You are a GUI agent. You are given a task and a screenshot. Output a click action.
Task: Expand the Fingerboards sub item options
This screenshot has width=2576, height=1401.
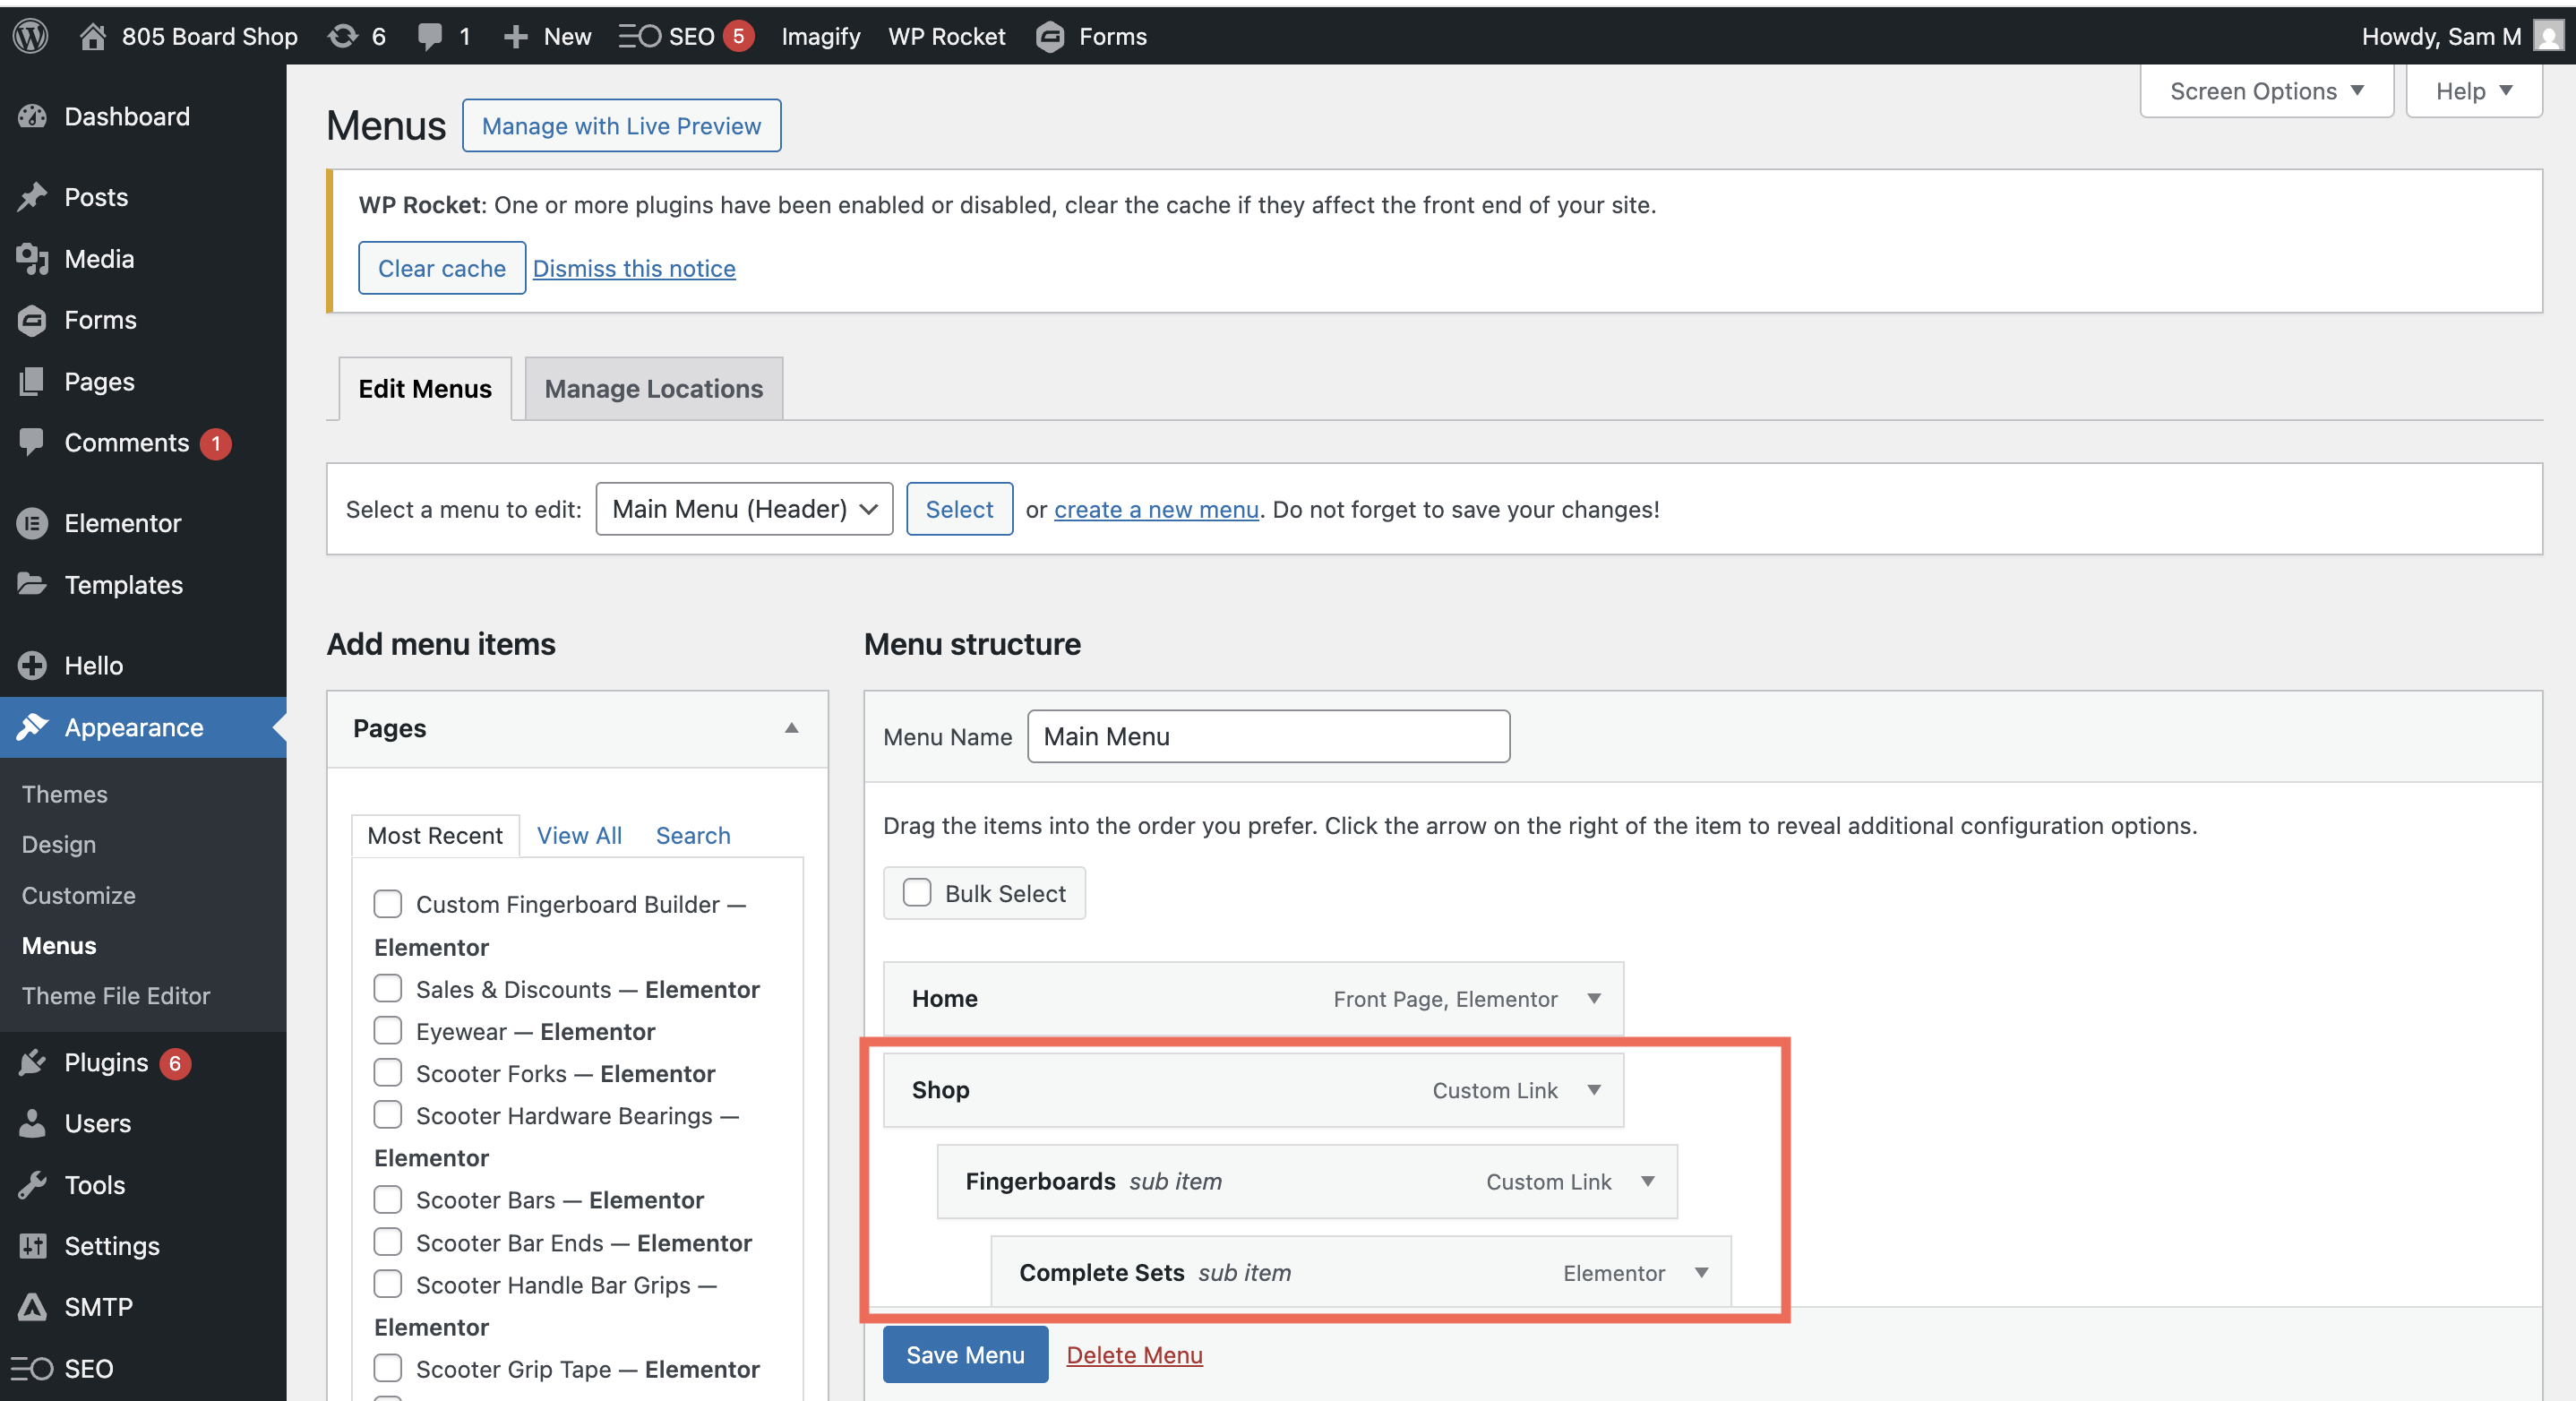pos(1648,1181)
